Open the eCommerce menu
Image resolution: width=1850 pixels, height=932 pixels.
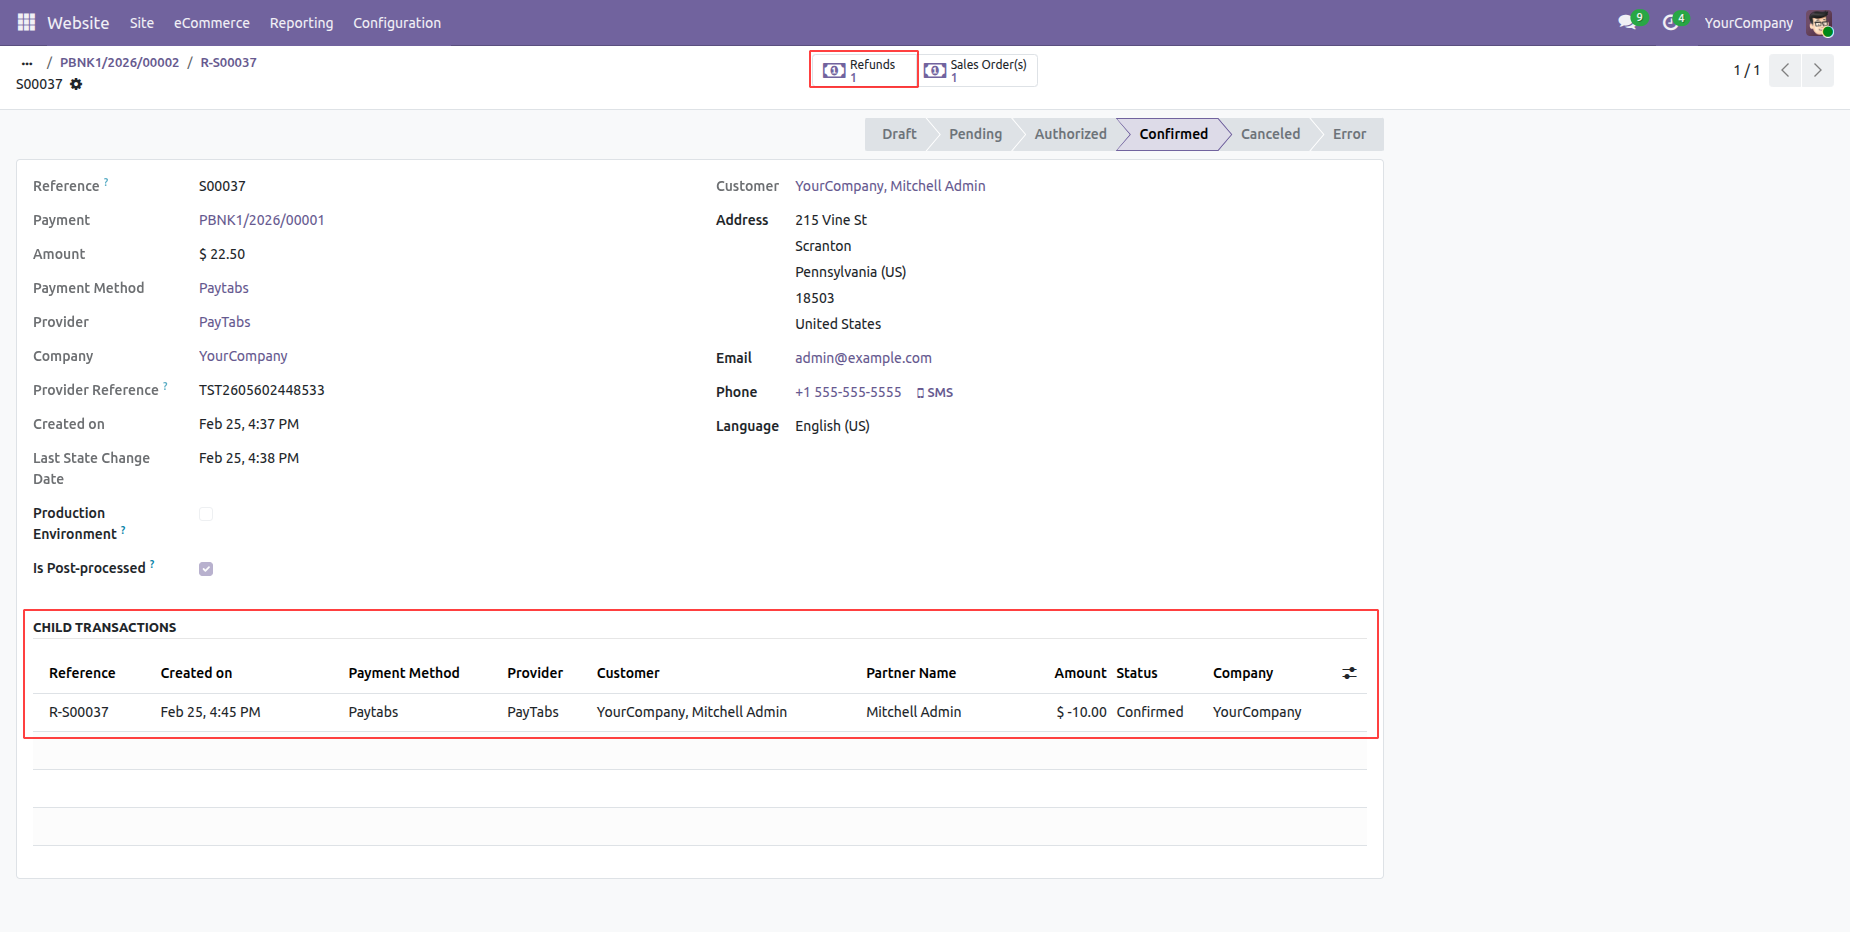coord(211,22)
